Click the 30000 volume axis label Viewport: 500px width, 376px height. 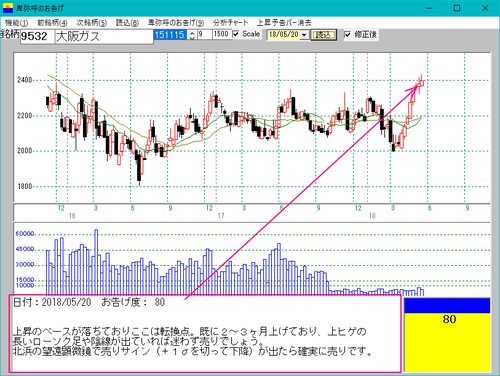(25, 265)
